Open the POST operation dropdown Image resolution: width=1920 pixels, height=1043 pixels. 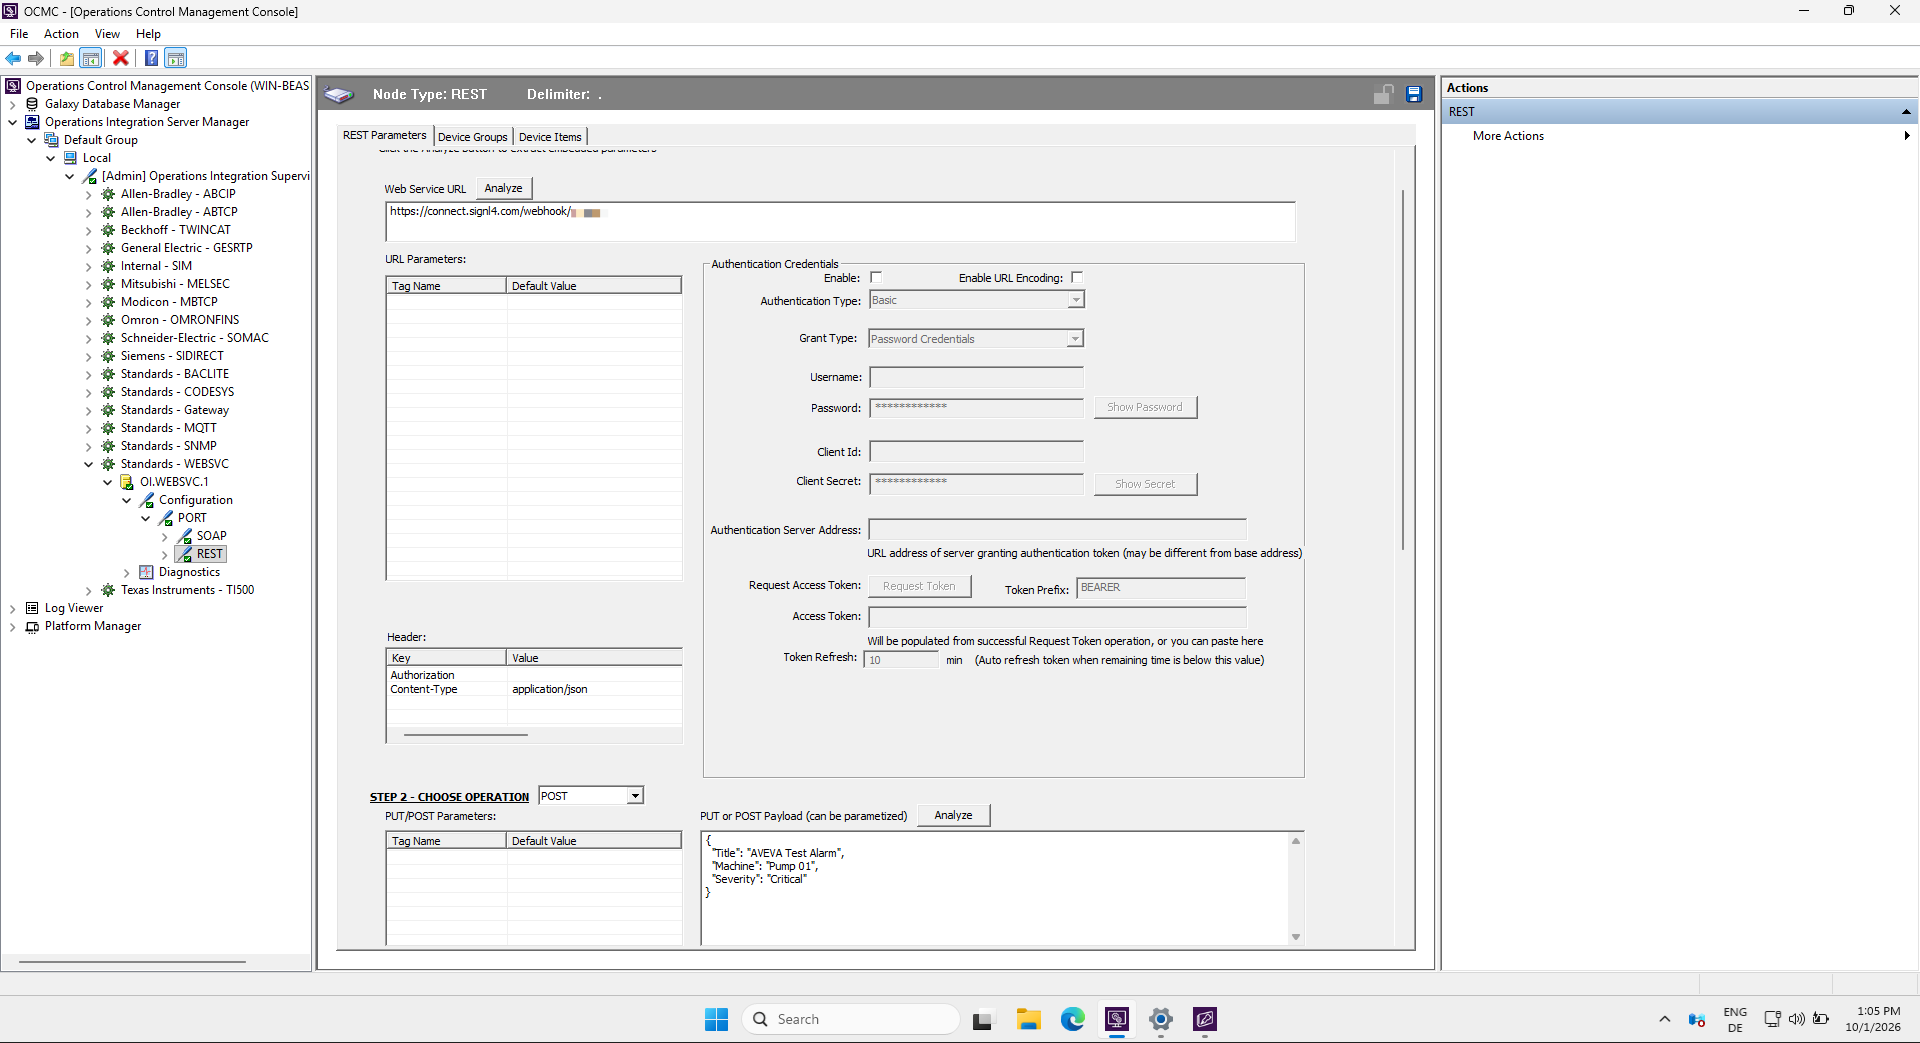pos(635,796)
